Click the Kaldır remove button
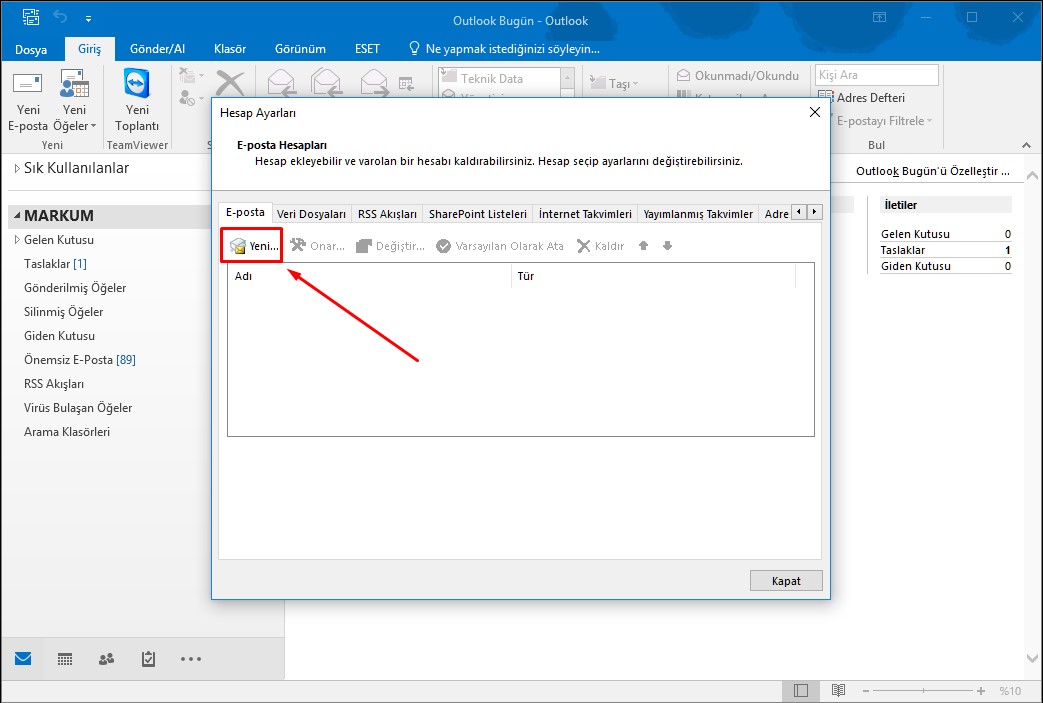Screen dimensions: 1043x703 (x=600, y=246)
